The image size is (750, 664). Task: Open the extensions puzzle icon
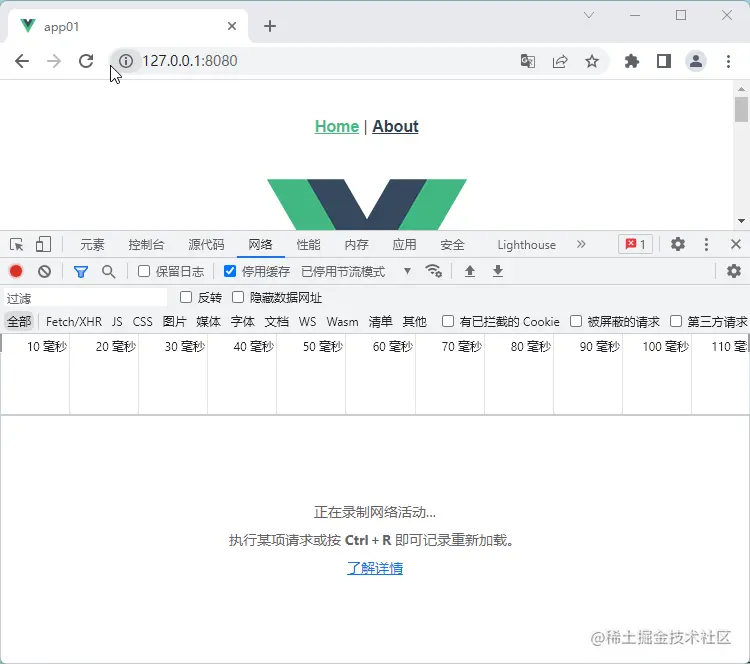[x=631, y=61]
